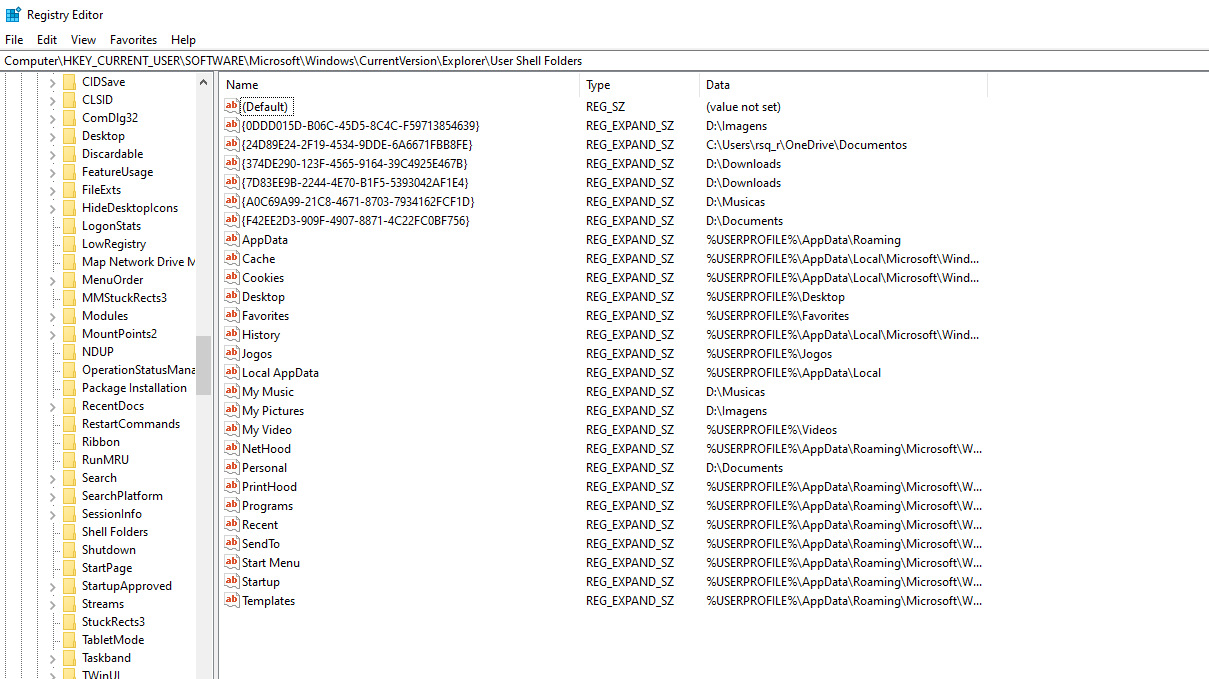Select the Discardable folder icon
Image resolution: width=1209 pixels, height=679 pixels.
[69, 154]
